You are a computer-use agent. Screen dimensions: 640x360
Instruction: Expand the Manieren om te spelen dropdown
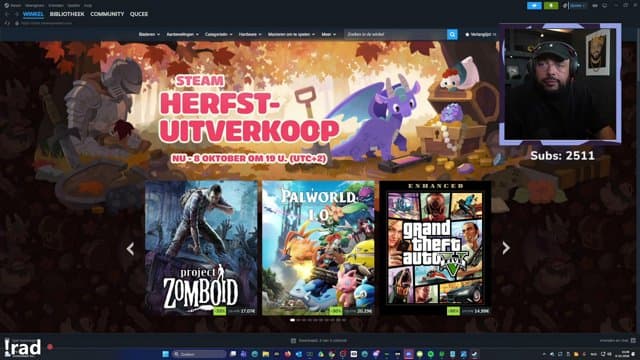click(291, 35)
